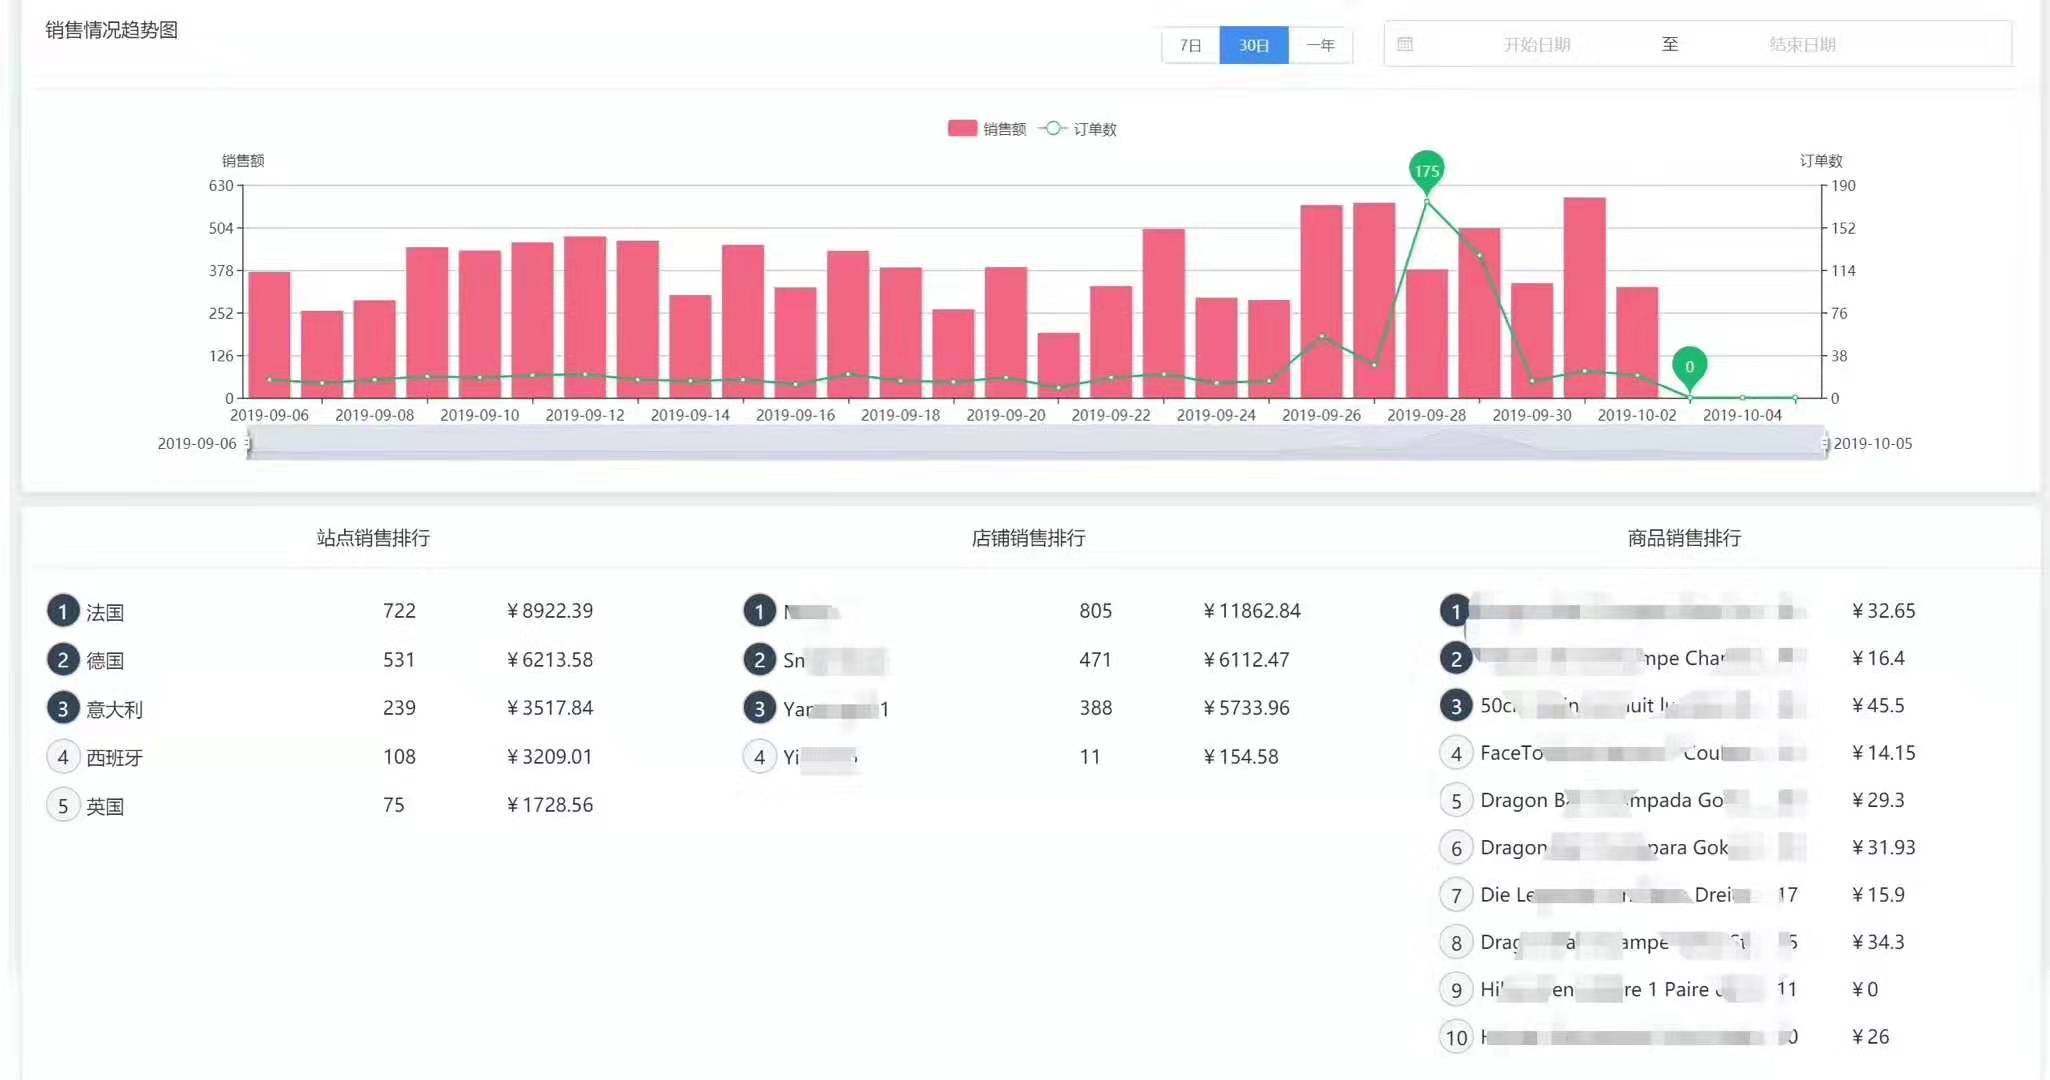
Task: Click the sales bar for 2019-09-06
Action: click(269, 335)
